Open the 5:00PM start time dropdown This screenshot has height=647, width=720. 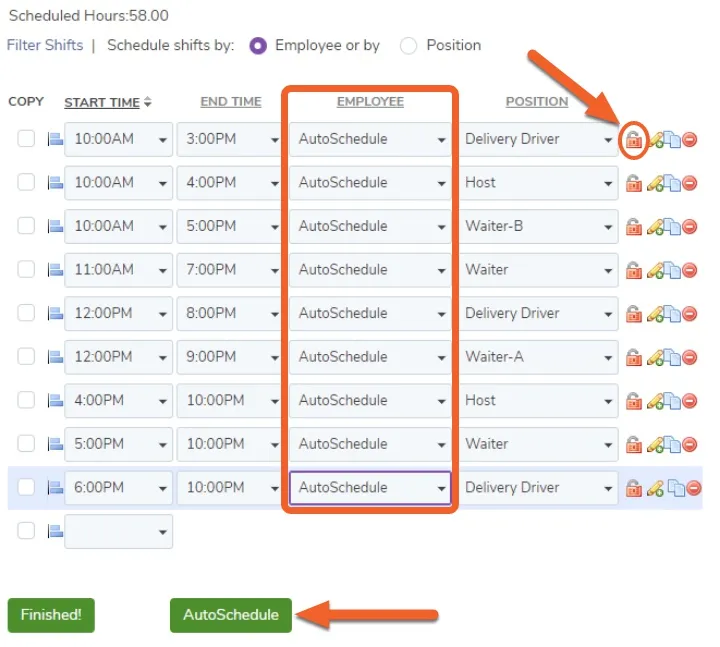[x=118, y=444]
